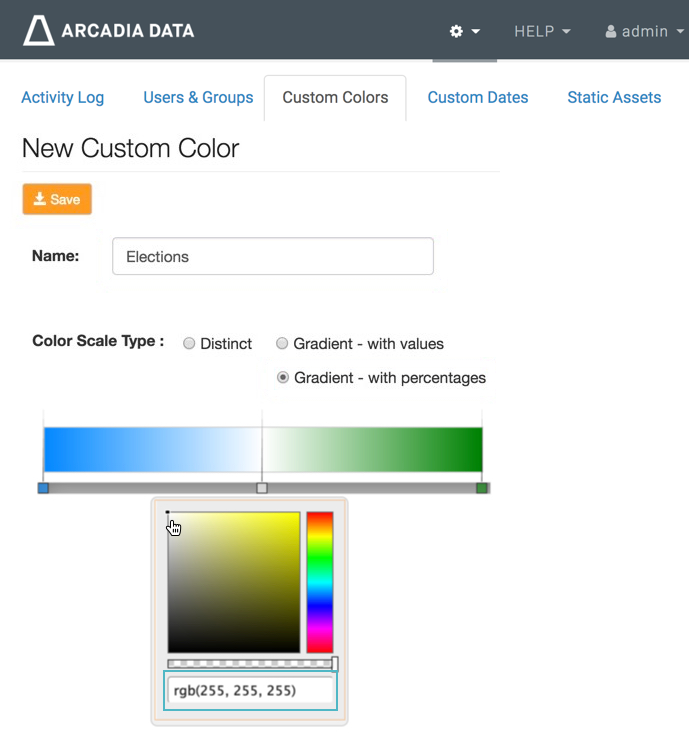Click the rgb color value text field
689x733 pixels.
click(250, 690)
